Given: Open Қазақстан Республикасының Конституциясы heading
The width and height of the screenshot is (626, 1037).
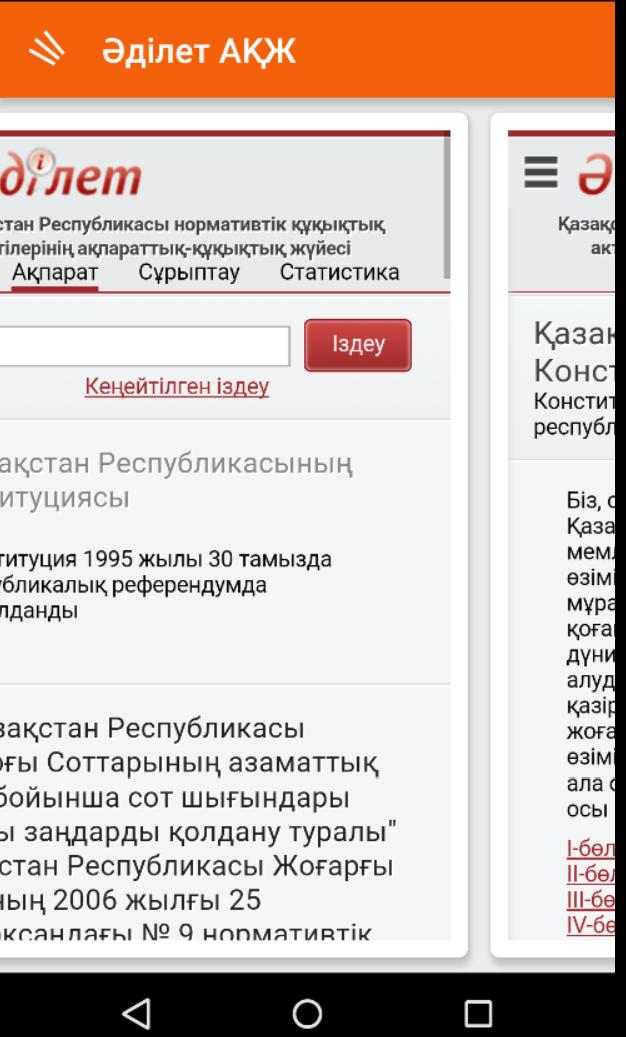Looking at the screenshot, I should [x=176, y=481].
